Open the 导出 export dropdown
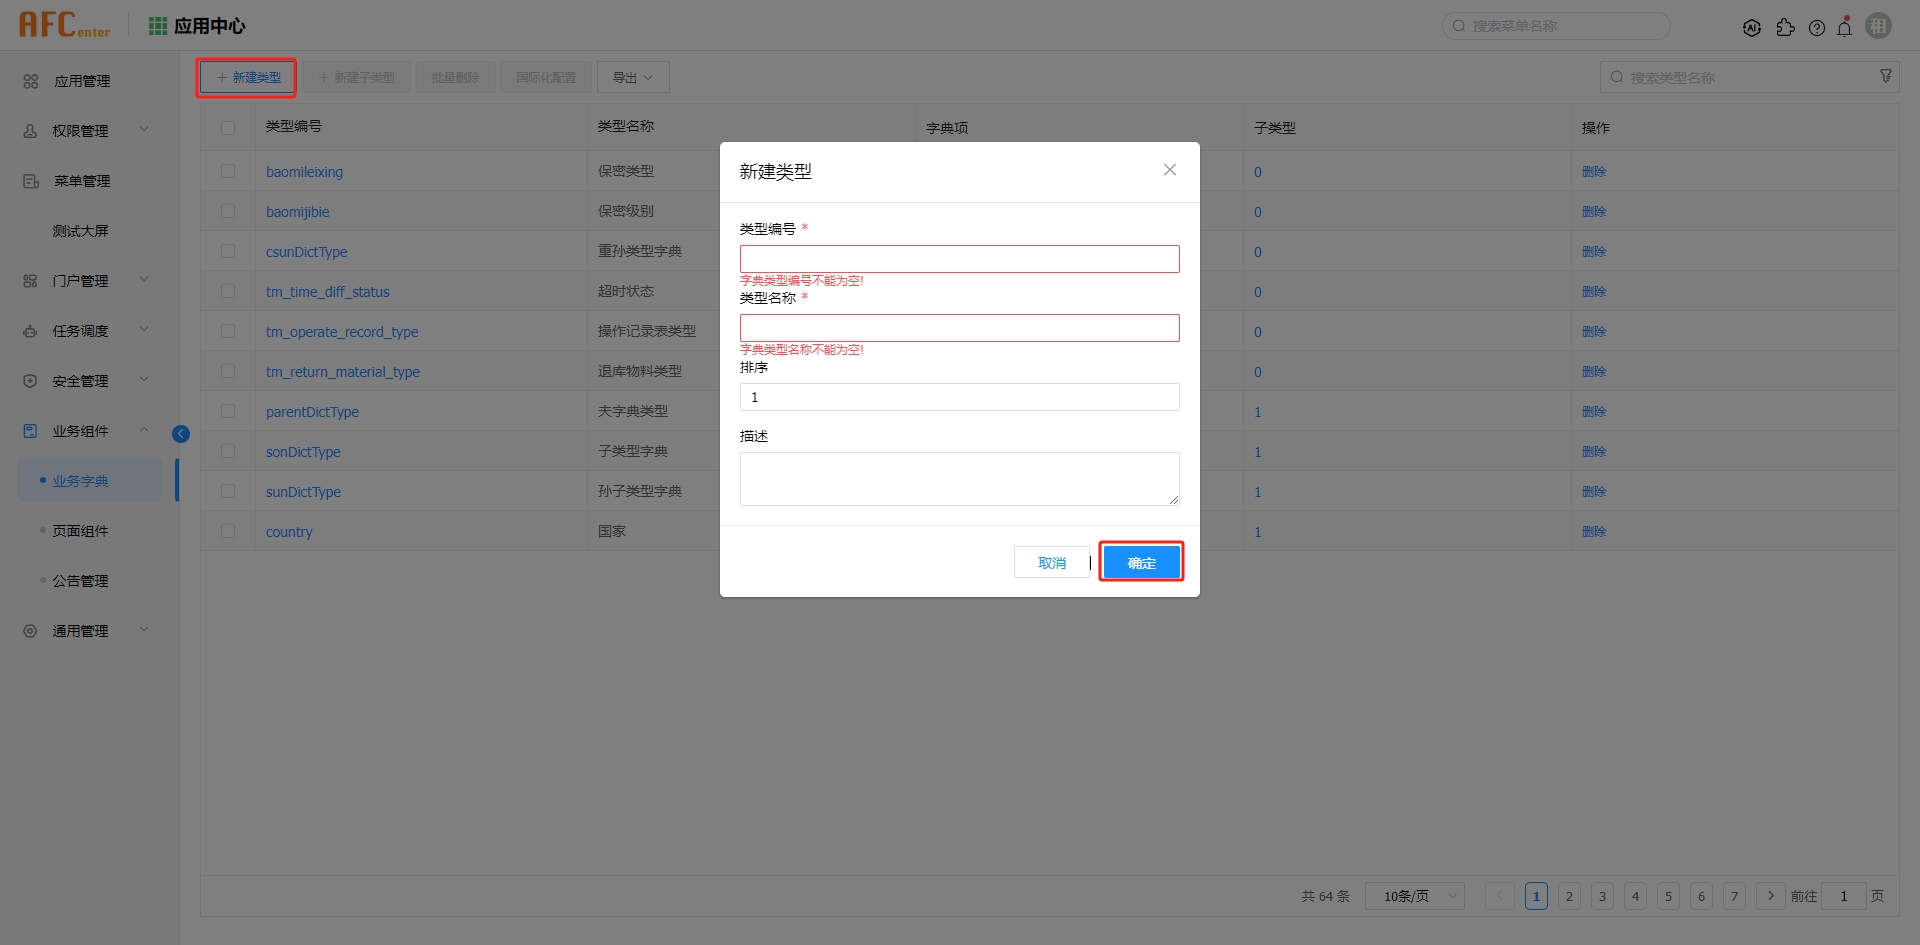 pyautogui.click(x=632, y=76)
